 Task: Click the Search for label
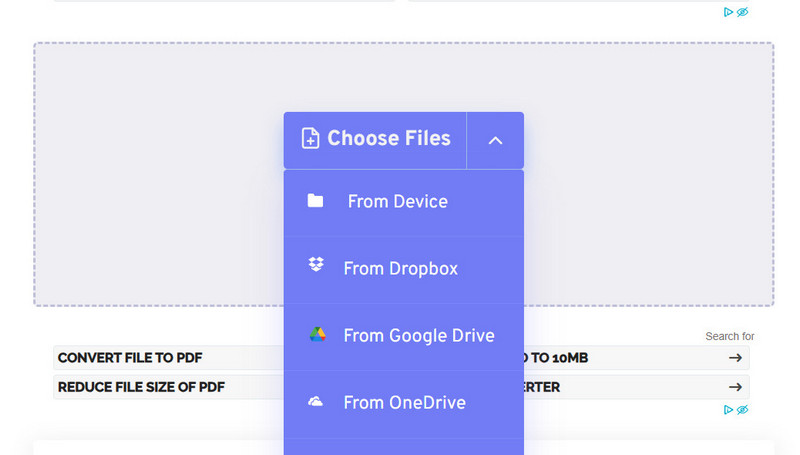click(730, 336)
